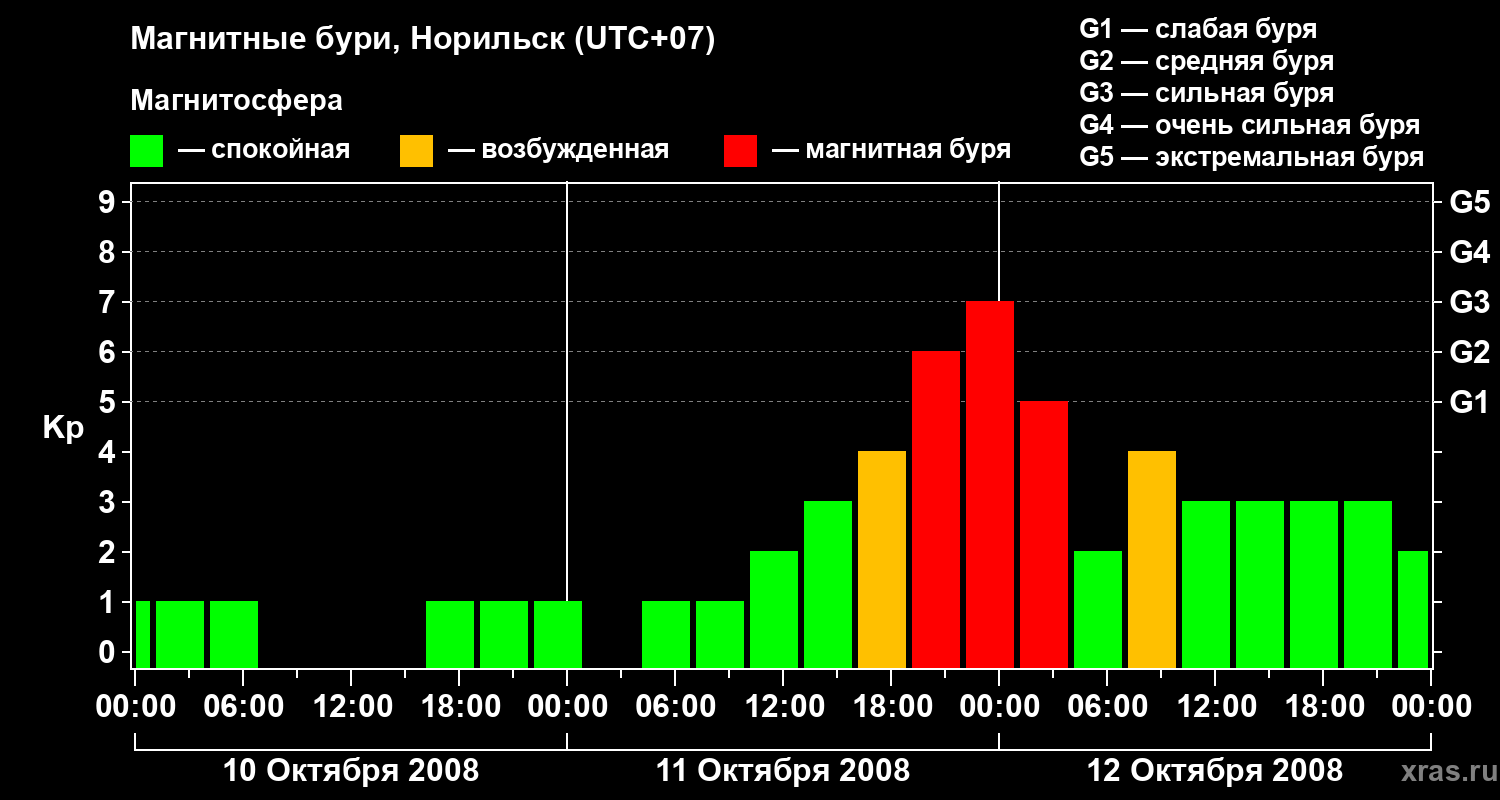Click the '11 Октября 2008' date label

pos(782,771)
